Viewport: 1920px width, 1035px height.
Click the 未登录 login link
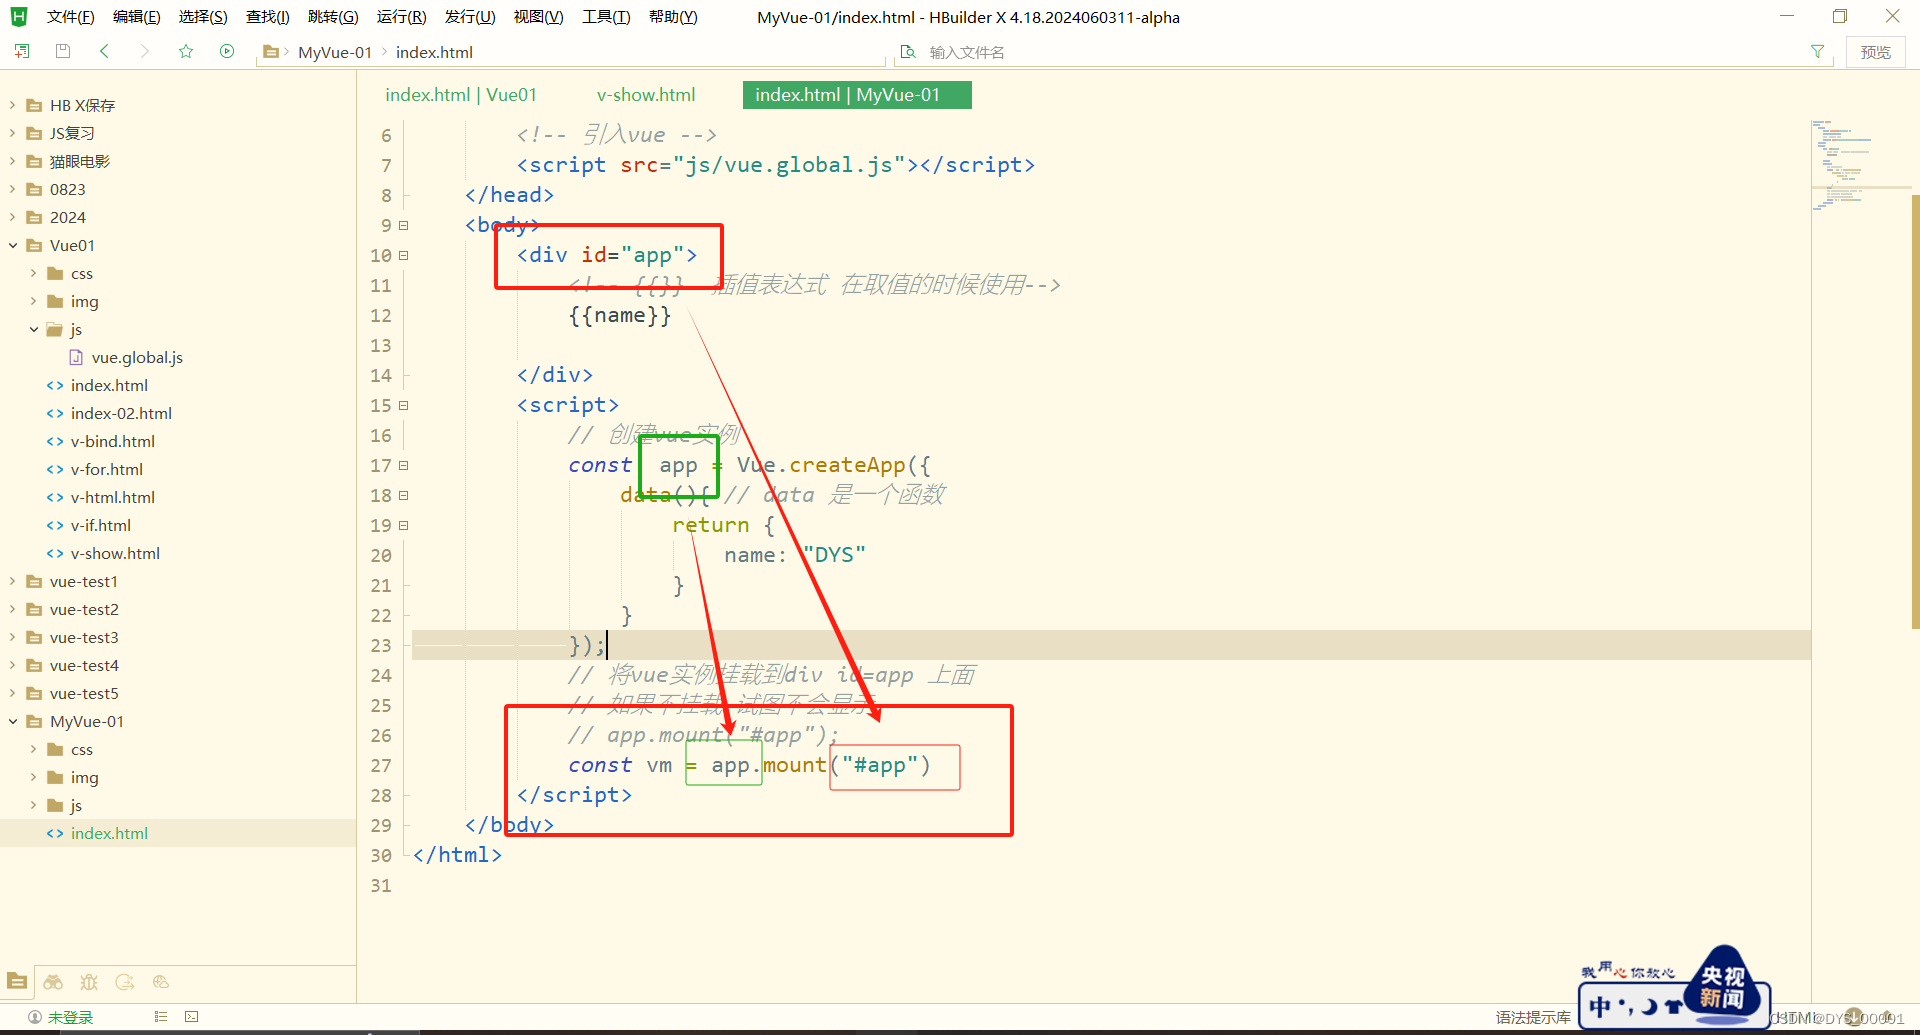(71, 1017)
